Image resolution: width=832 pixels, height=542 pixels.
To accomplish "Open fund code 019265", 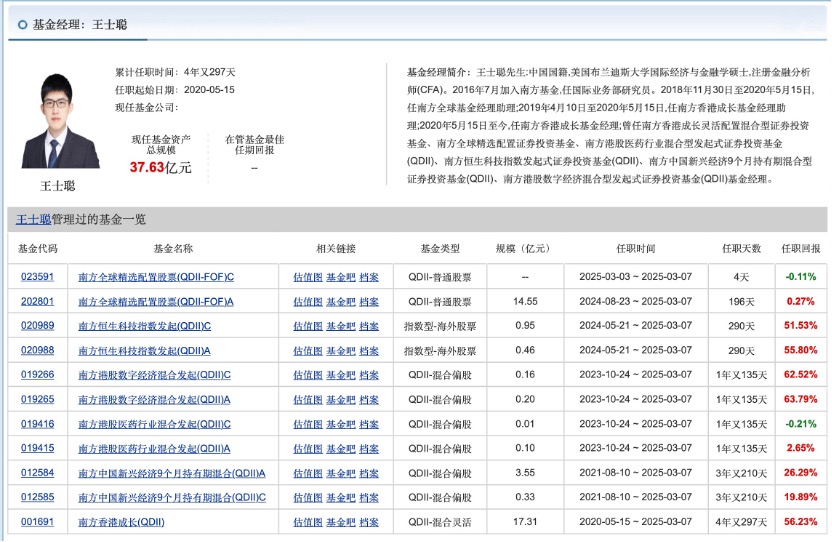I will pos(37,399).
